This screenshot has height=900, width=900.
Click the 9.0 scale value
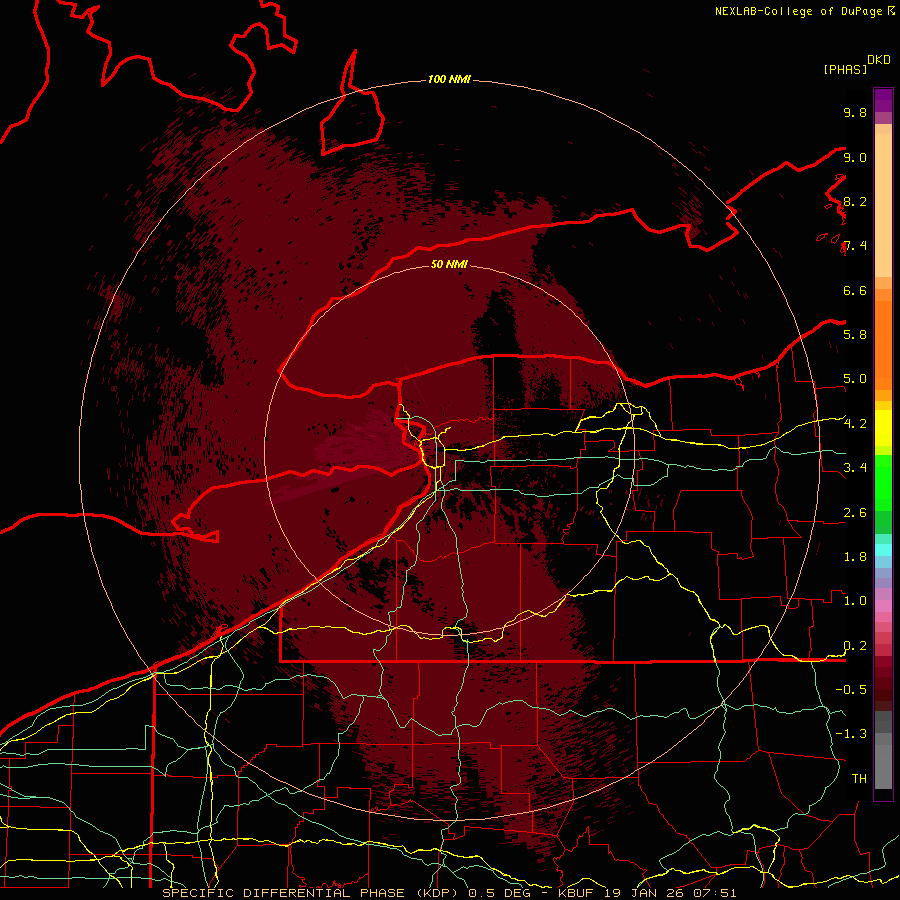(855, 157)
